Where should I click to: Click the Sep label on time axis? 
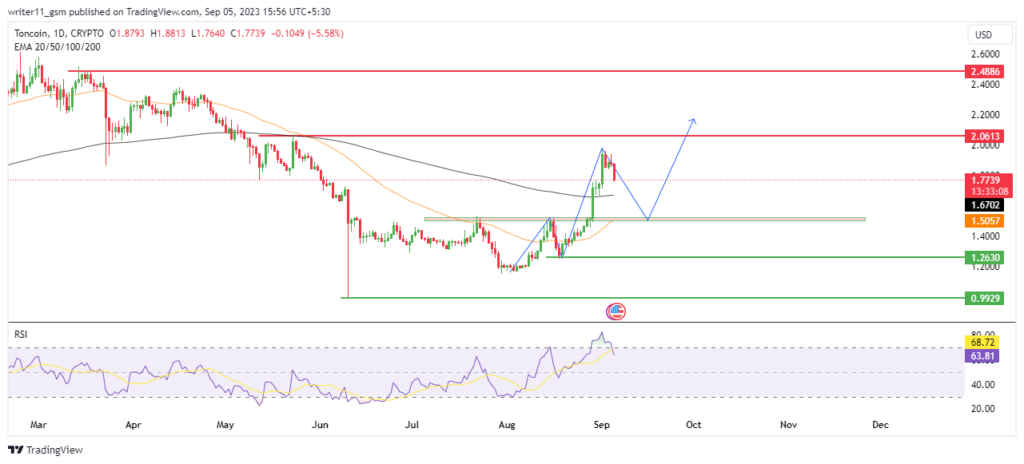pyautogui.click(x=601, y=425)
